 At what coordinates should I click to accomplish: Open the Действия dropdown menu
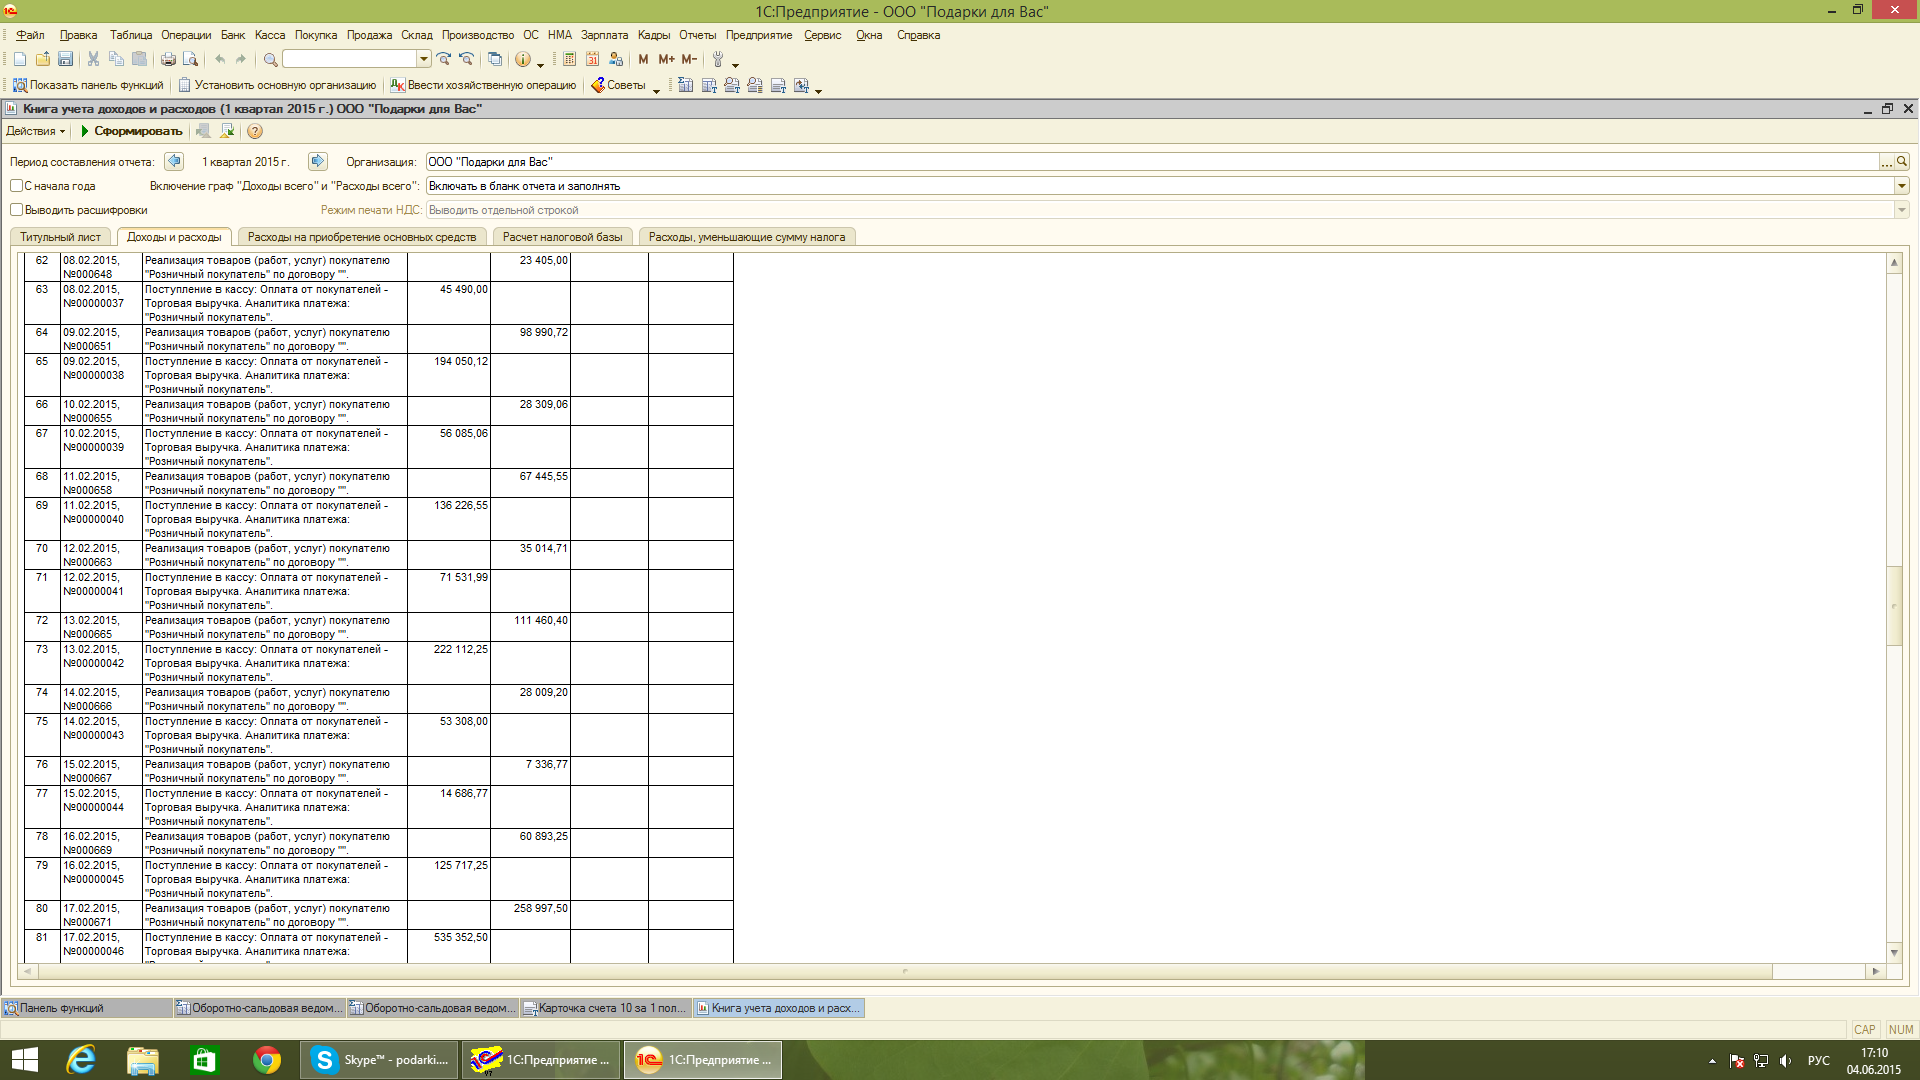[x=35, y=131]
